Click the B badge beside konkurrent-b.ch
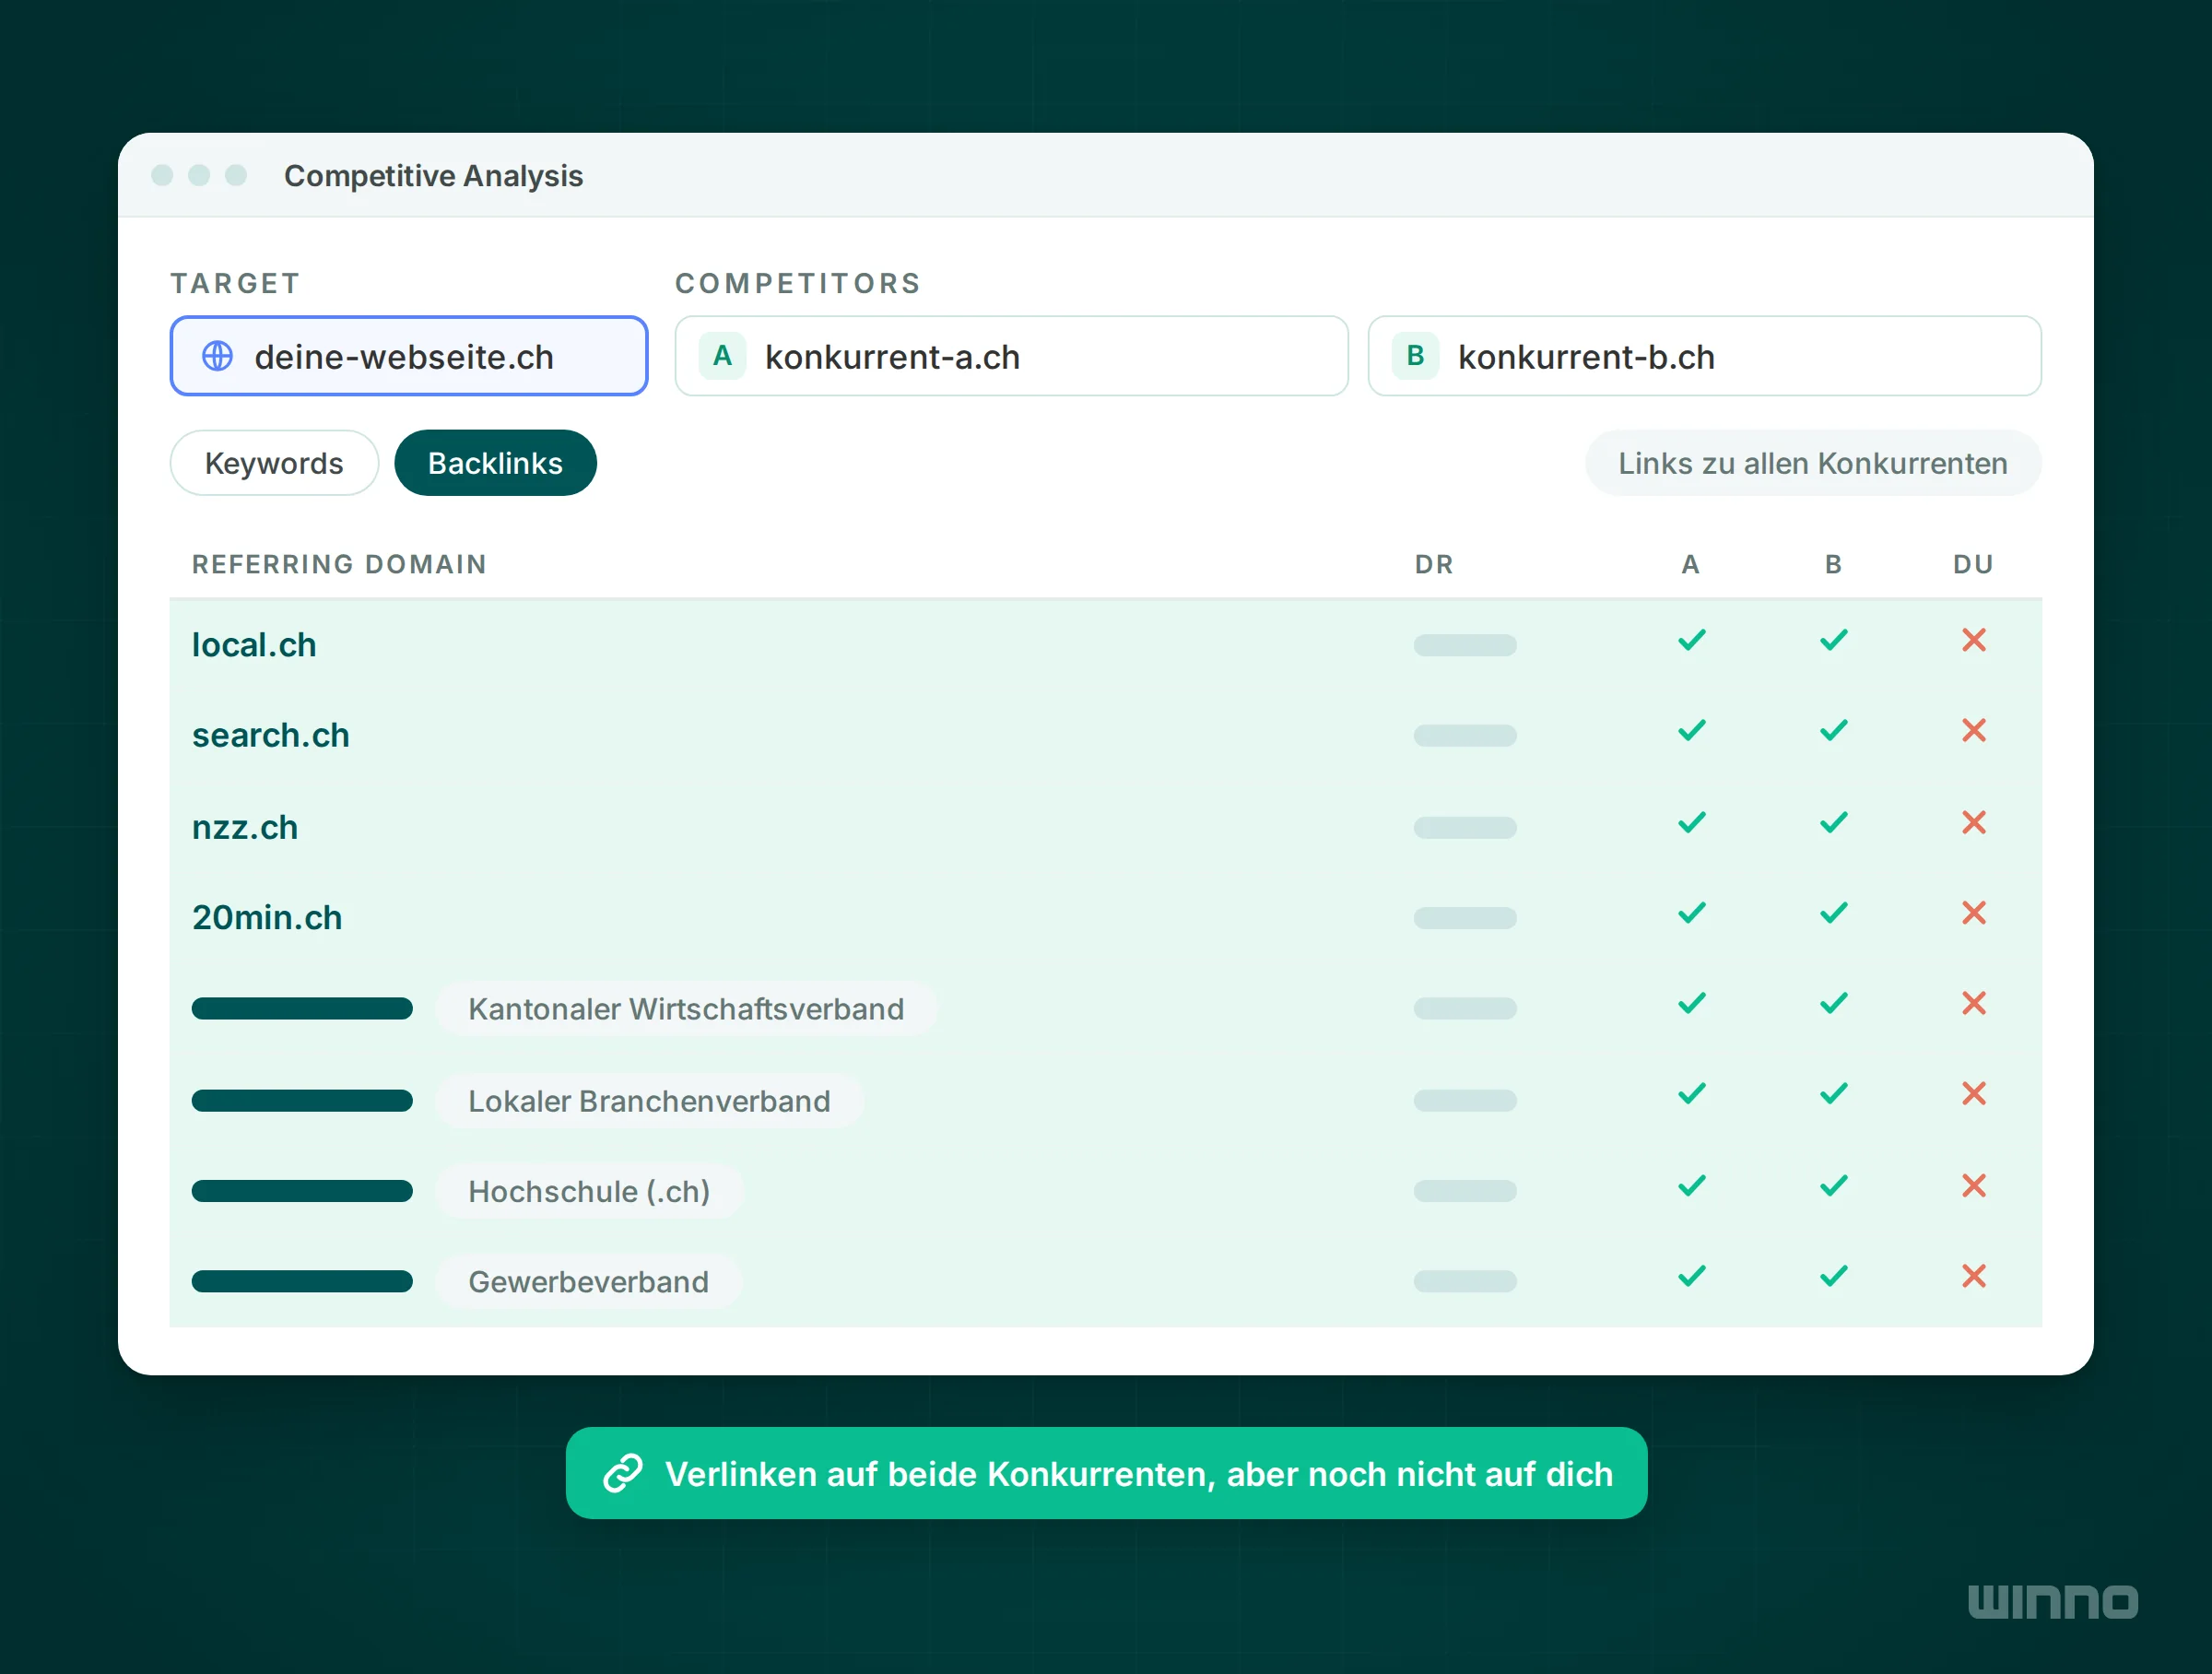 1415,356
